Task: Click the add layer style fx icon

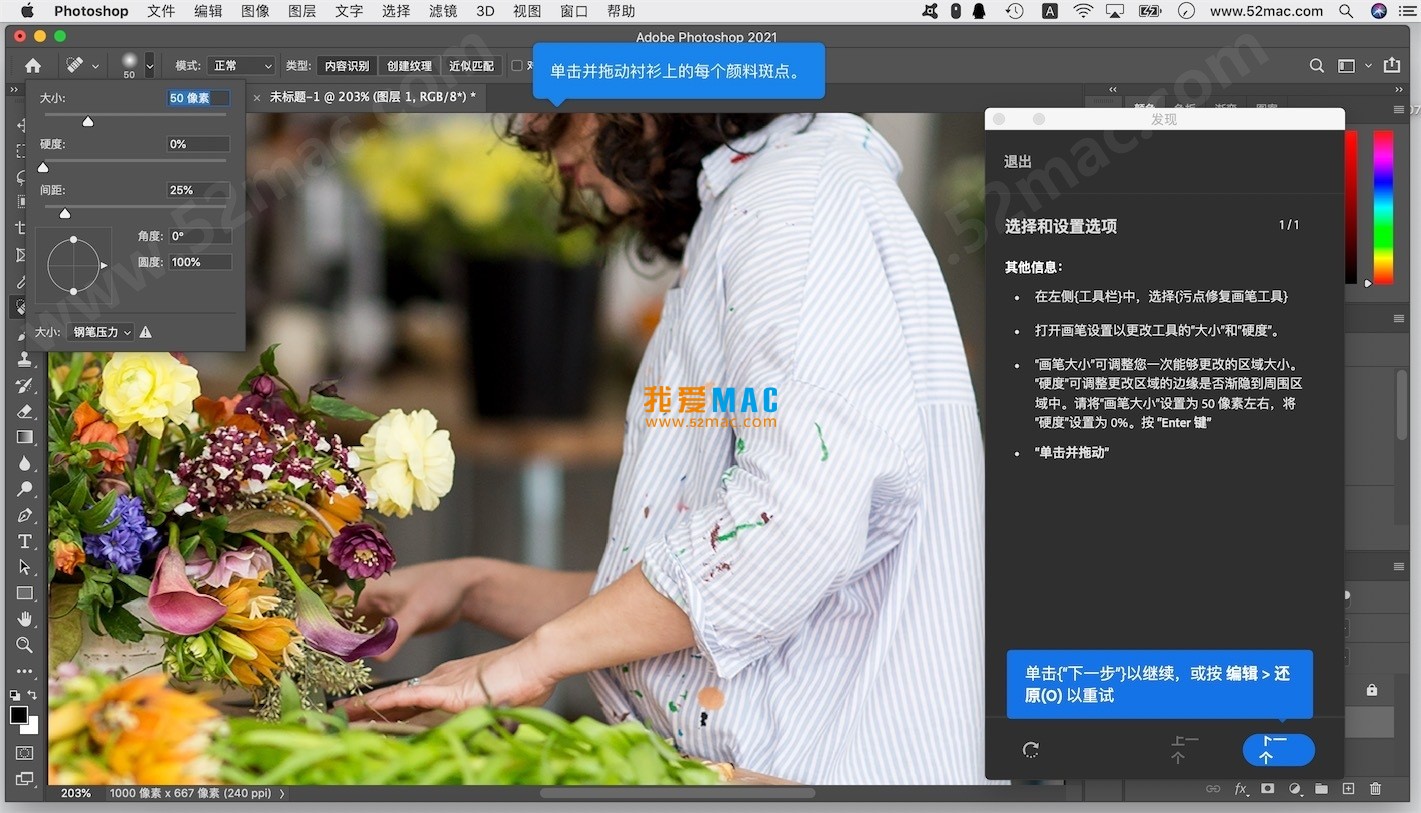Action: tap(1241, 789)
